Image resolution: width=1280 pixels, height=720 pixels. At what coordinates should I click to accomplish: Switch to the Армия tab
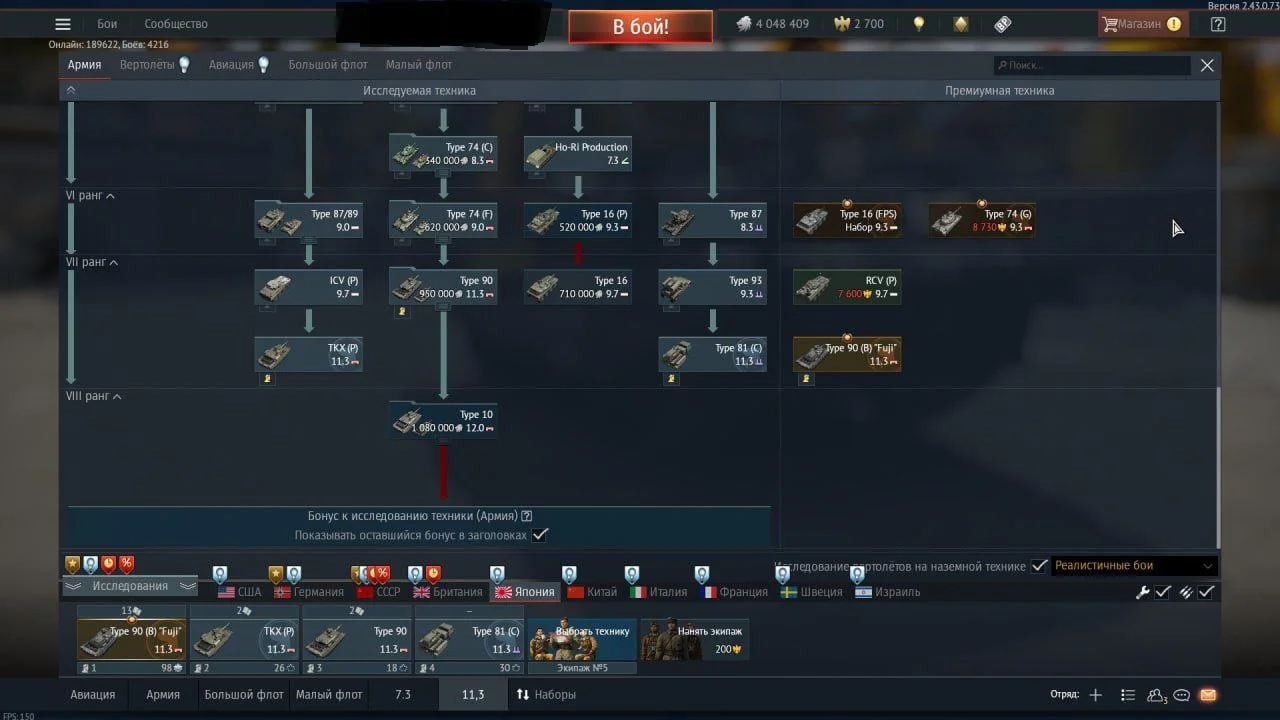[x=84, y=65]
